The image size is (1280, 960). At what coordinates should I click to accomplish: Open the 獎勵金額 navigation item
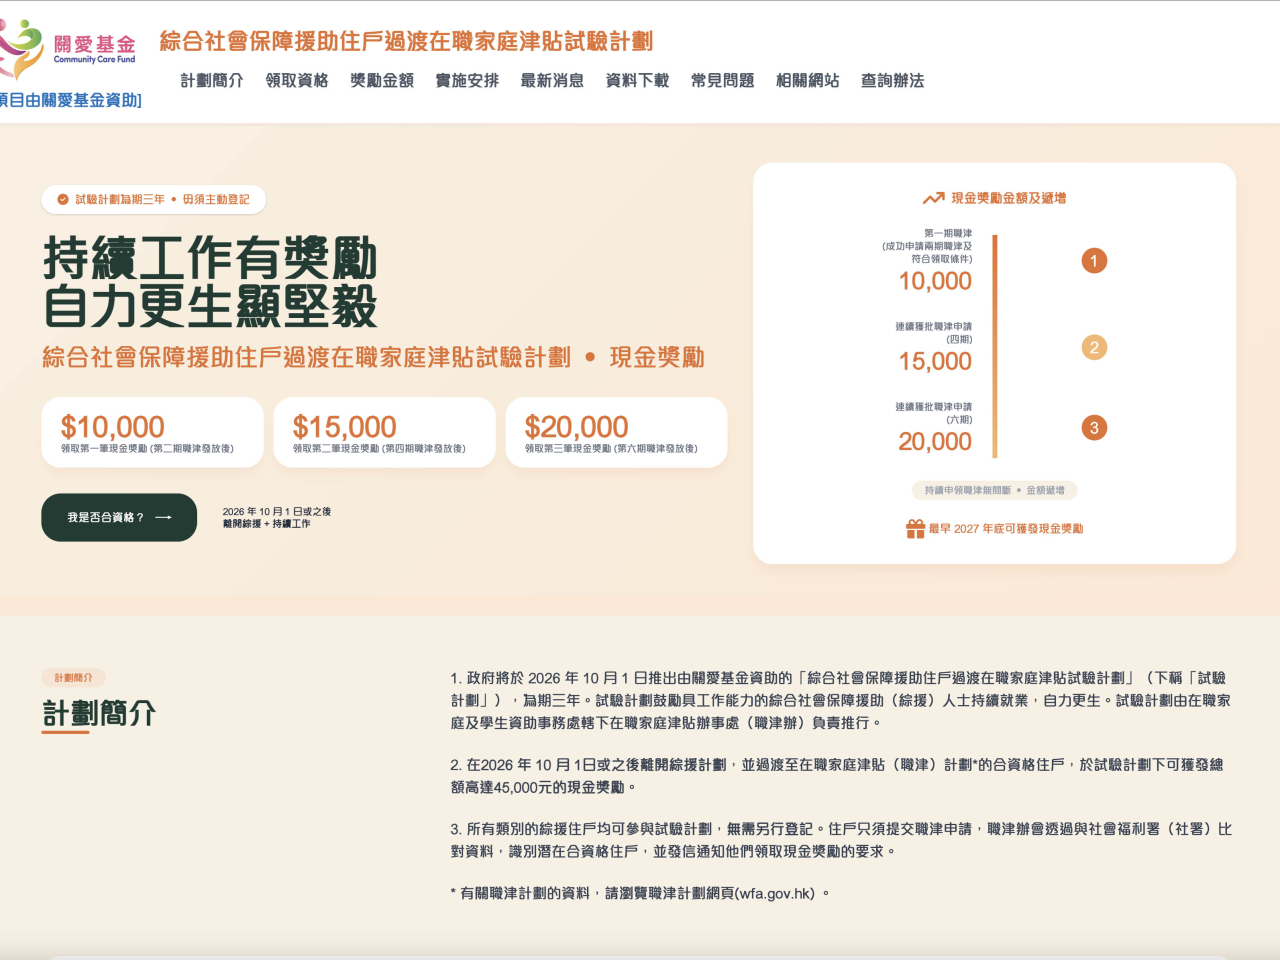tap(382, 81)
